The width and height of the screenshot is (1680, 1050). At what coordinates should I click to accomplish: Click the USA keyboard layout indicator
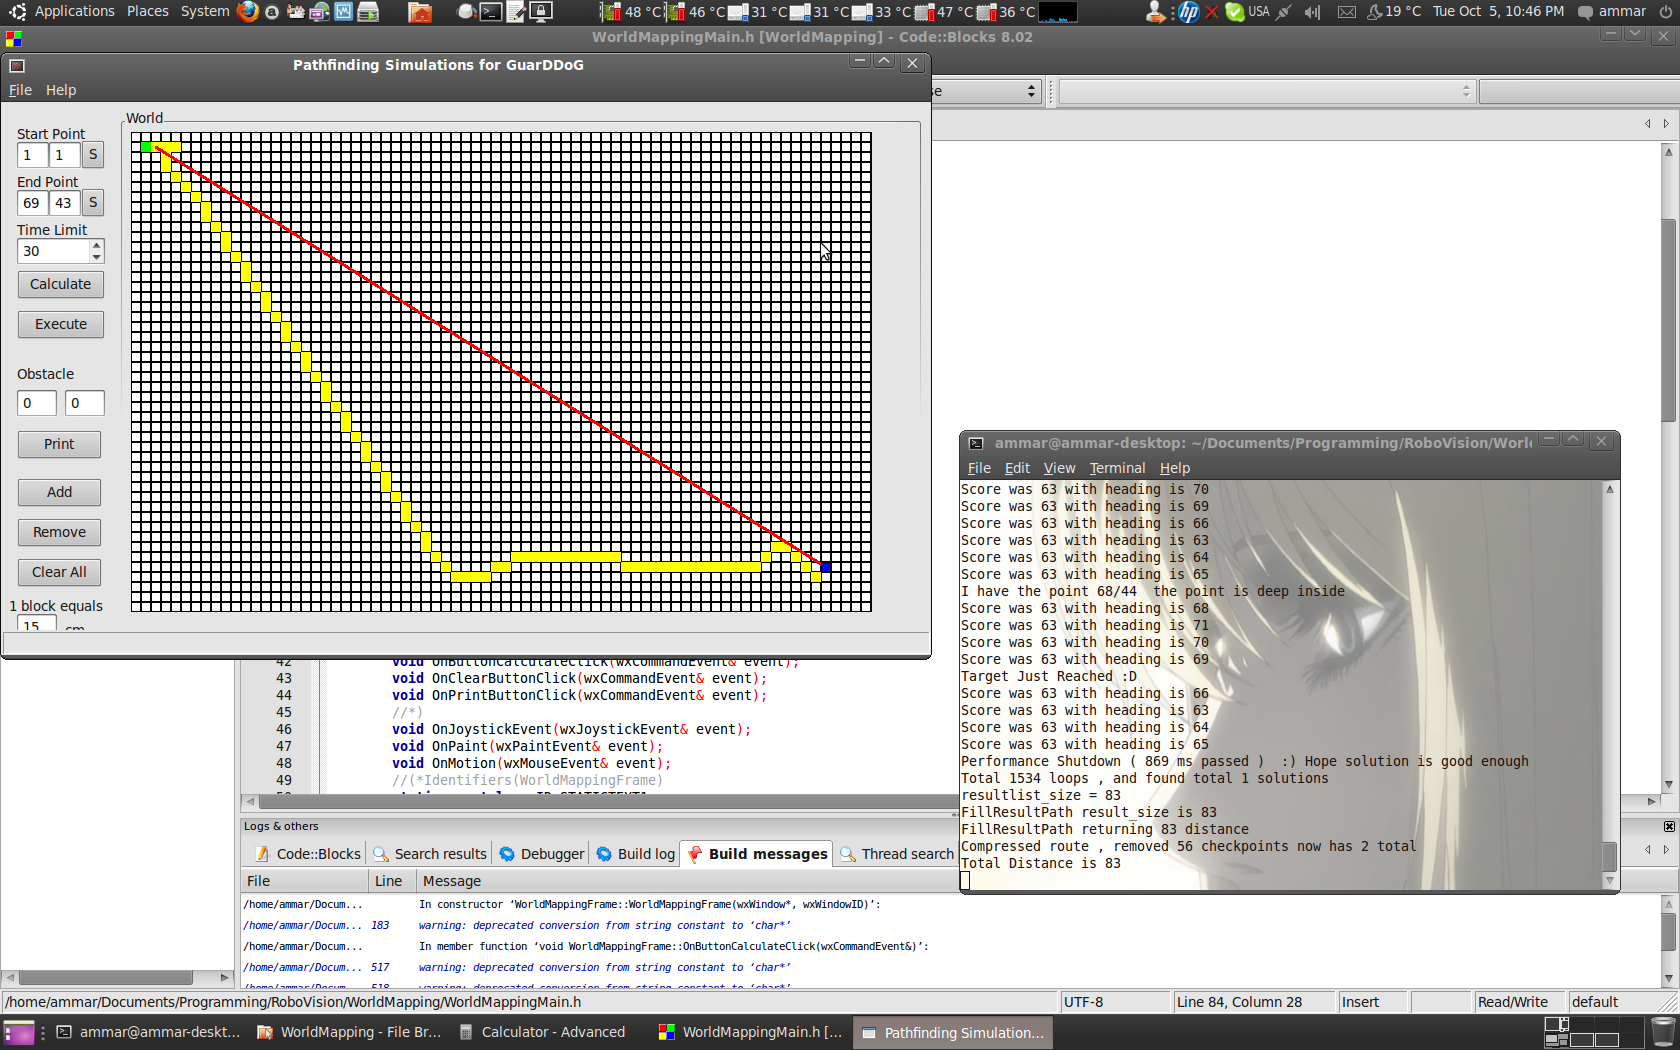1259,12
